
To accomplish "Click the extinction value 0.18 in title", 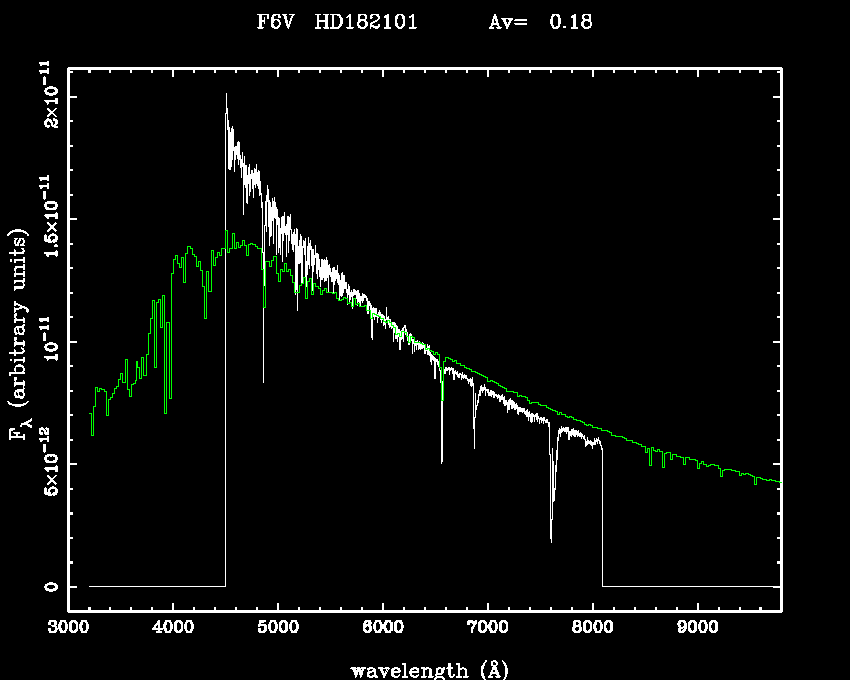I will coord(570,21).
